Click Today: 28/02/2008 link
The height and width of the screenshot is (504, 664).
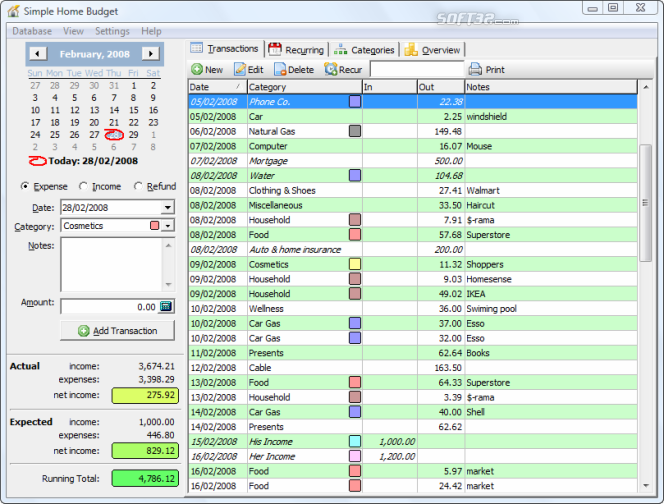pyautogui.click(x=92, y=160)
